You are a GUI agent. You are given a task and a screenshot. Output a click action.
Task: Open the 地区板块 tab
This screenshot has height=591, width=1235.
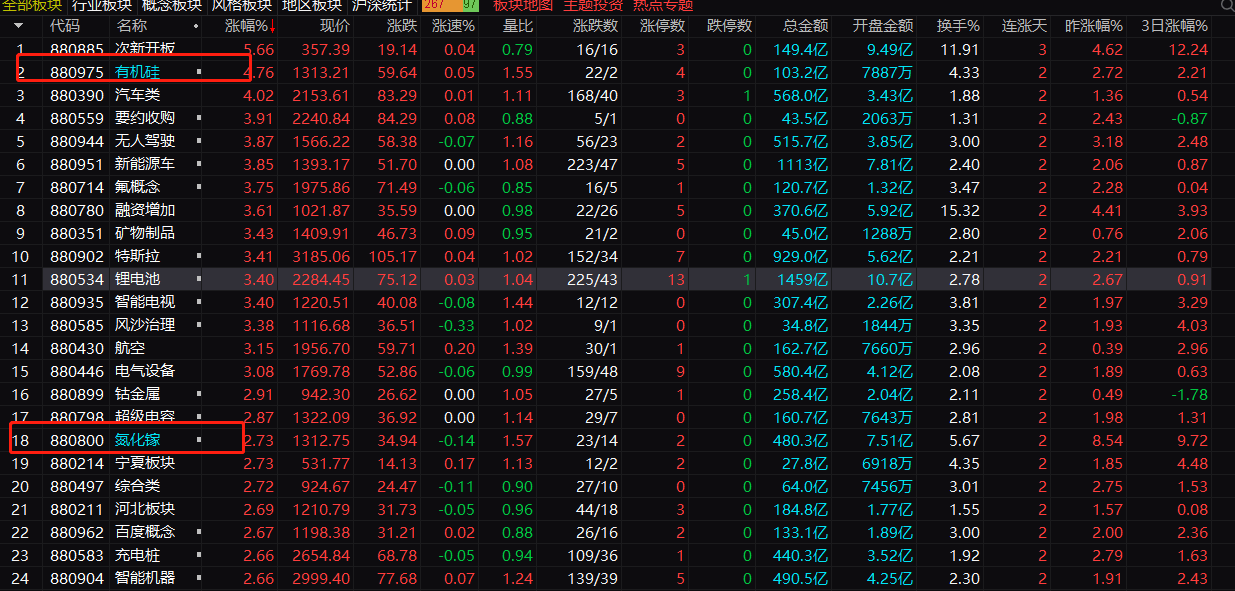(311, 5)
